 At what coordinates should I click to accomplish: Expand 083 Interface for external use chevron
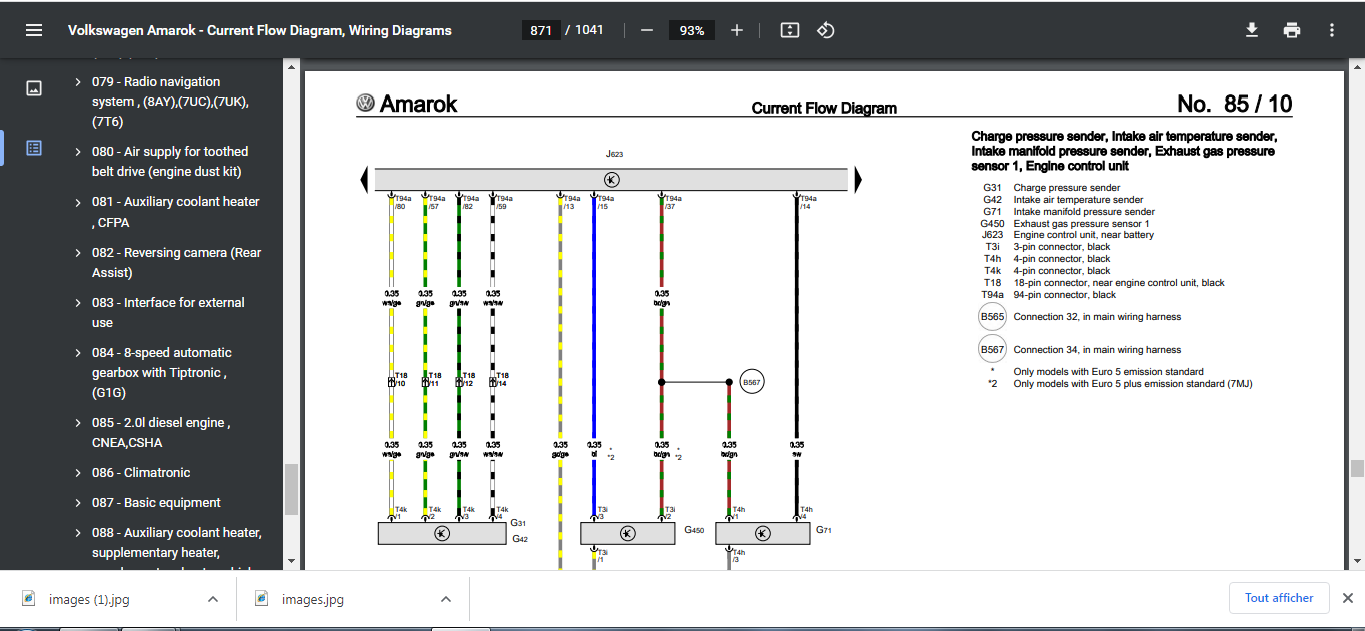click(78, 302)
